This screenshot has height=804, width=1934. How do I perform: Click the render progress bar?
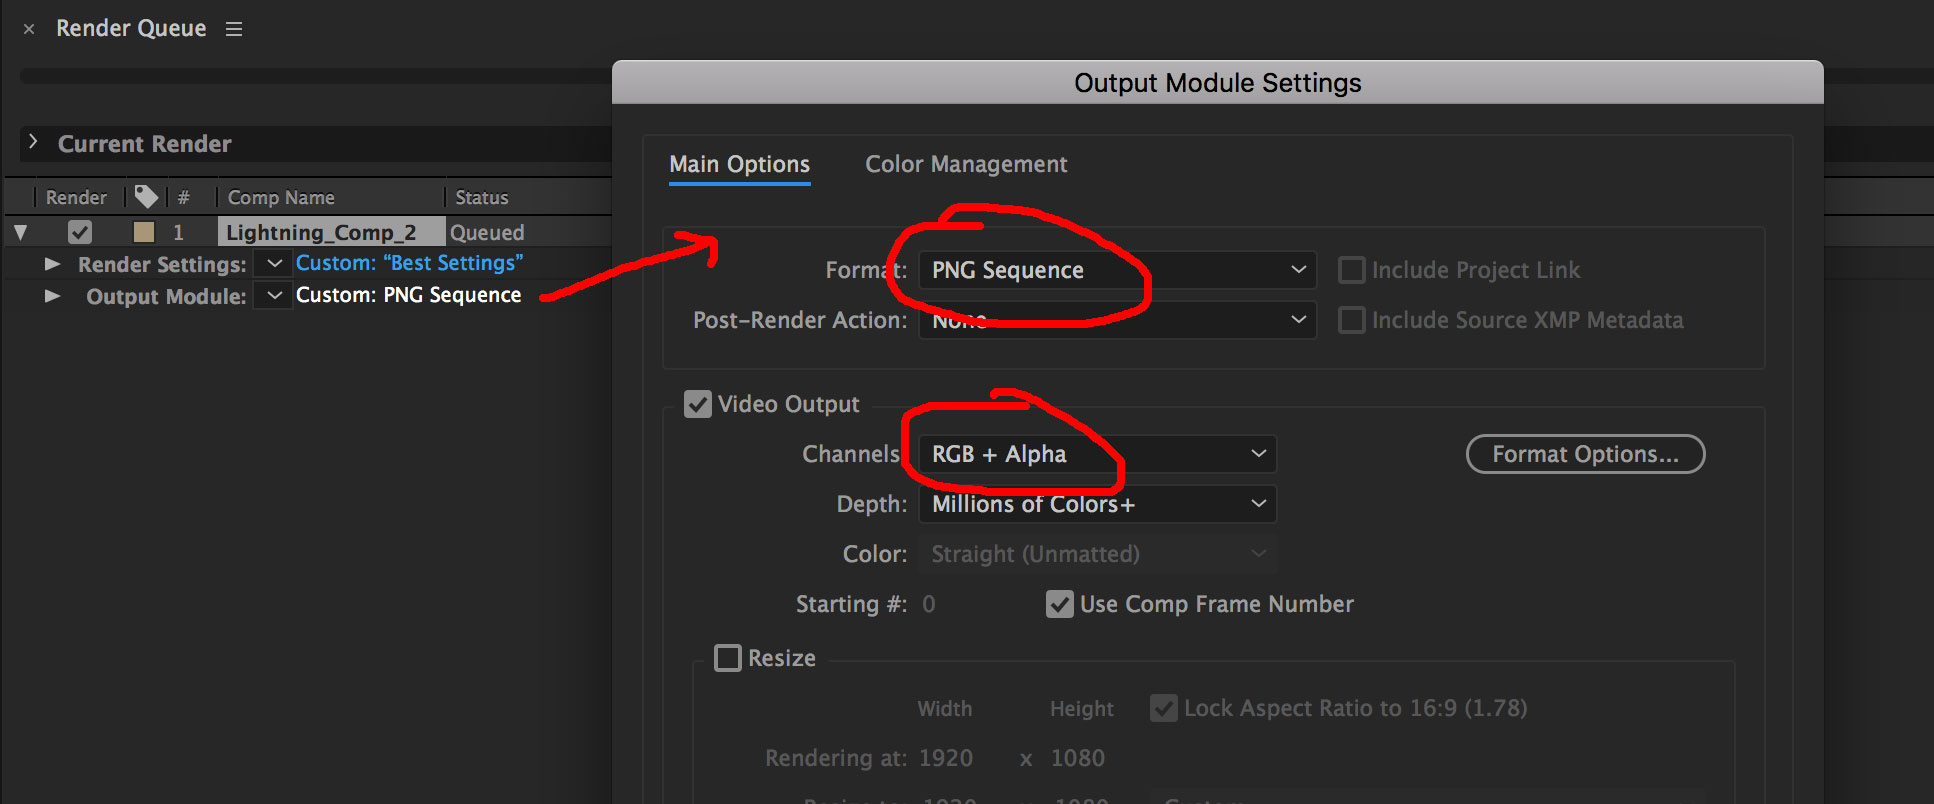[316, 76]
